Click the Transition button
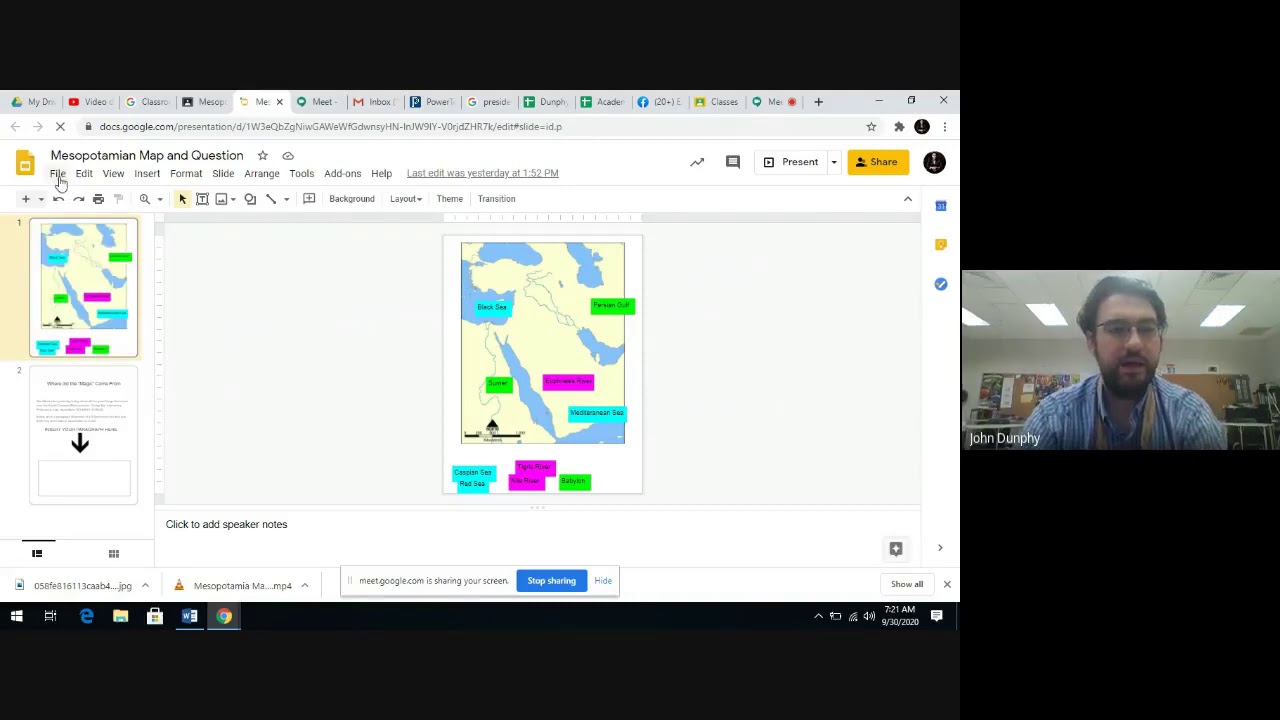Image resolution: width=1280 pixels, height=720 pixels. [x=496, y=199]
